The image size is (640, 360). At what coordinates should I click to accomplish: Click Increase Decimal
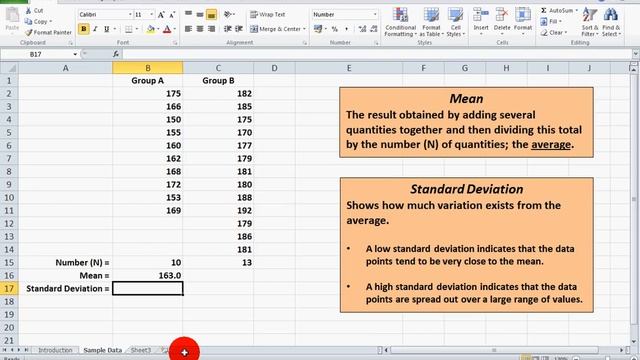pos(362,29)
